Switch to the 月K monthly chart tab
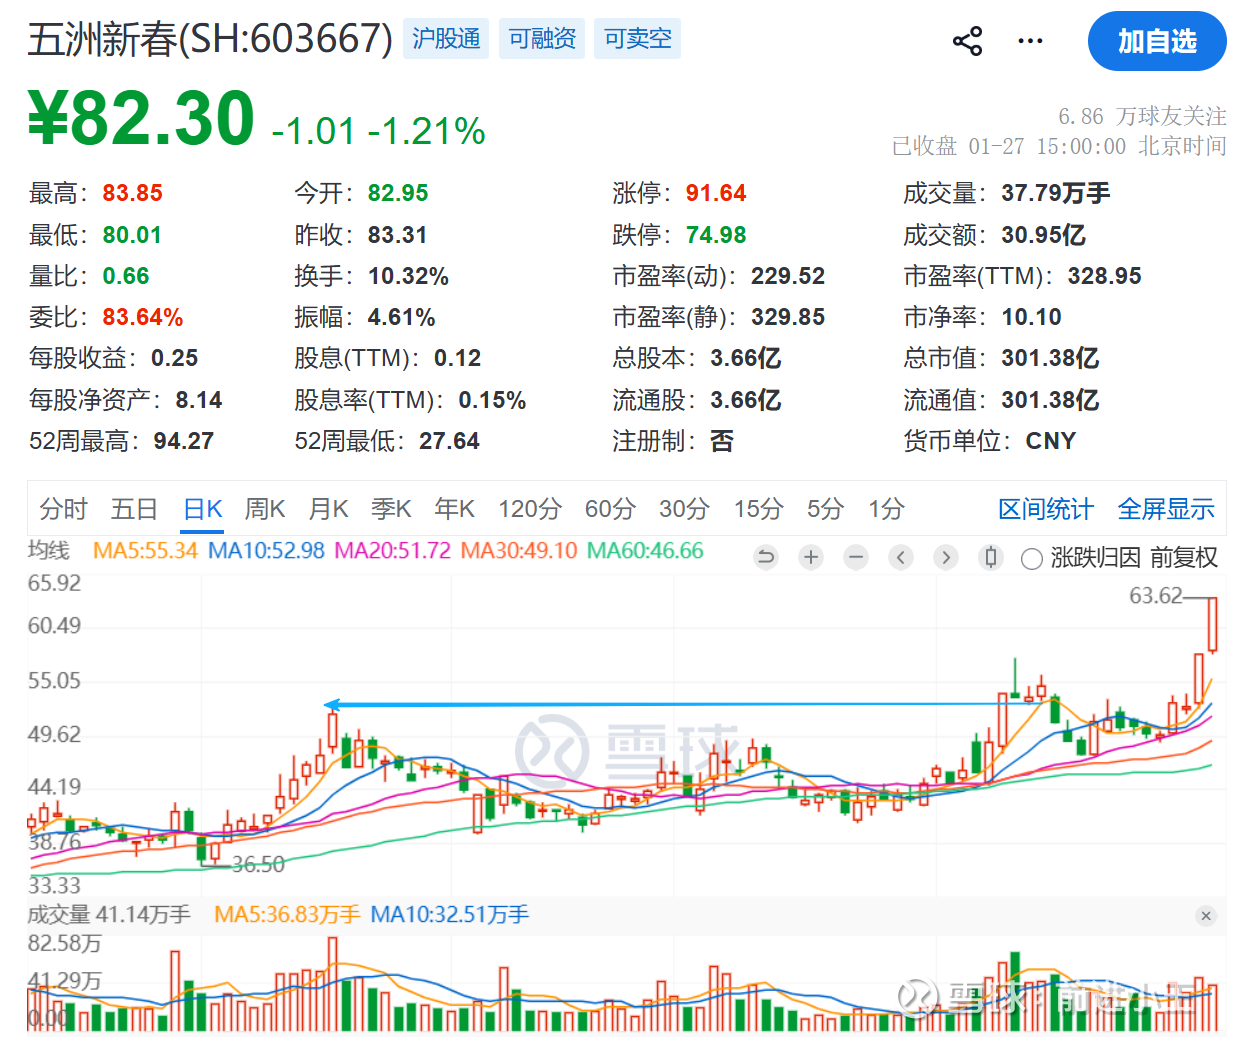This screenshot has width=1233, height=1037. [328, 509]
